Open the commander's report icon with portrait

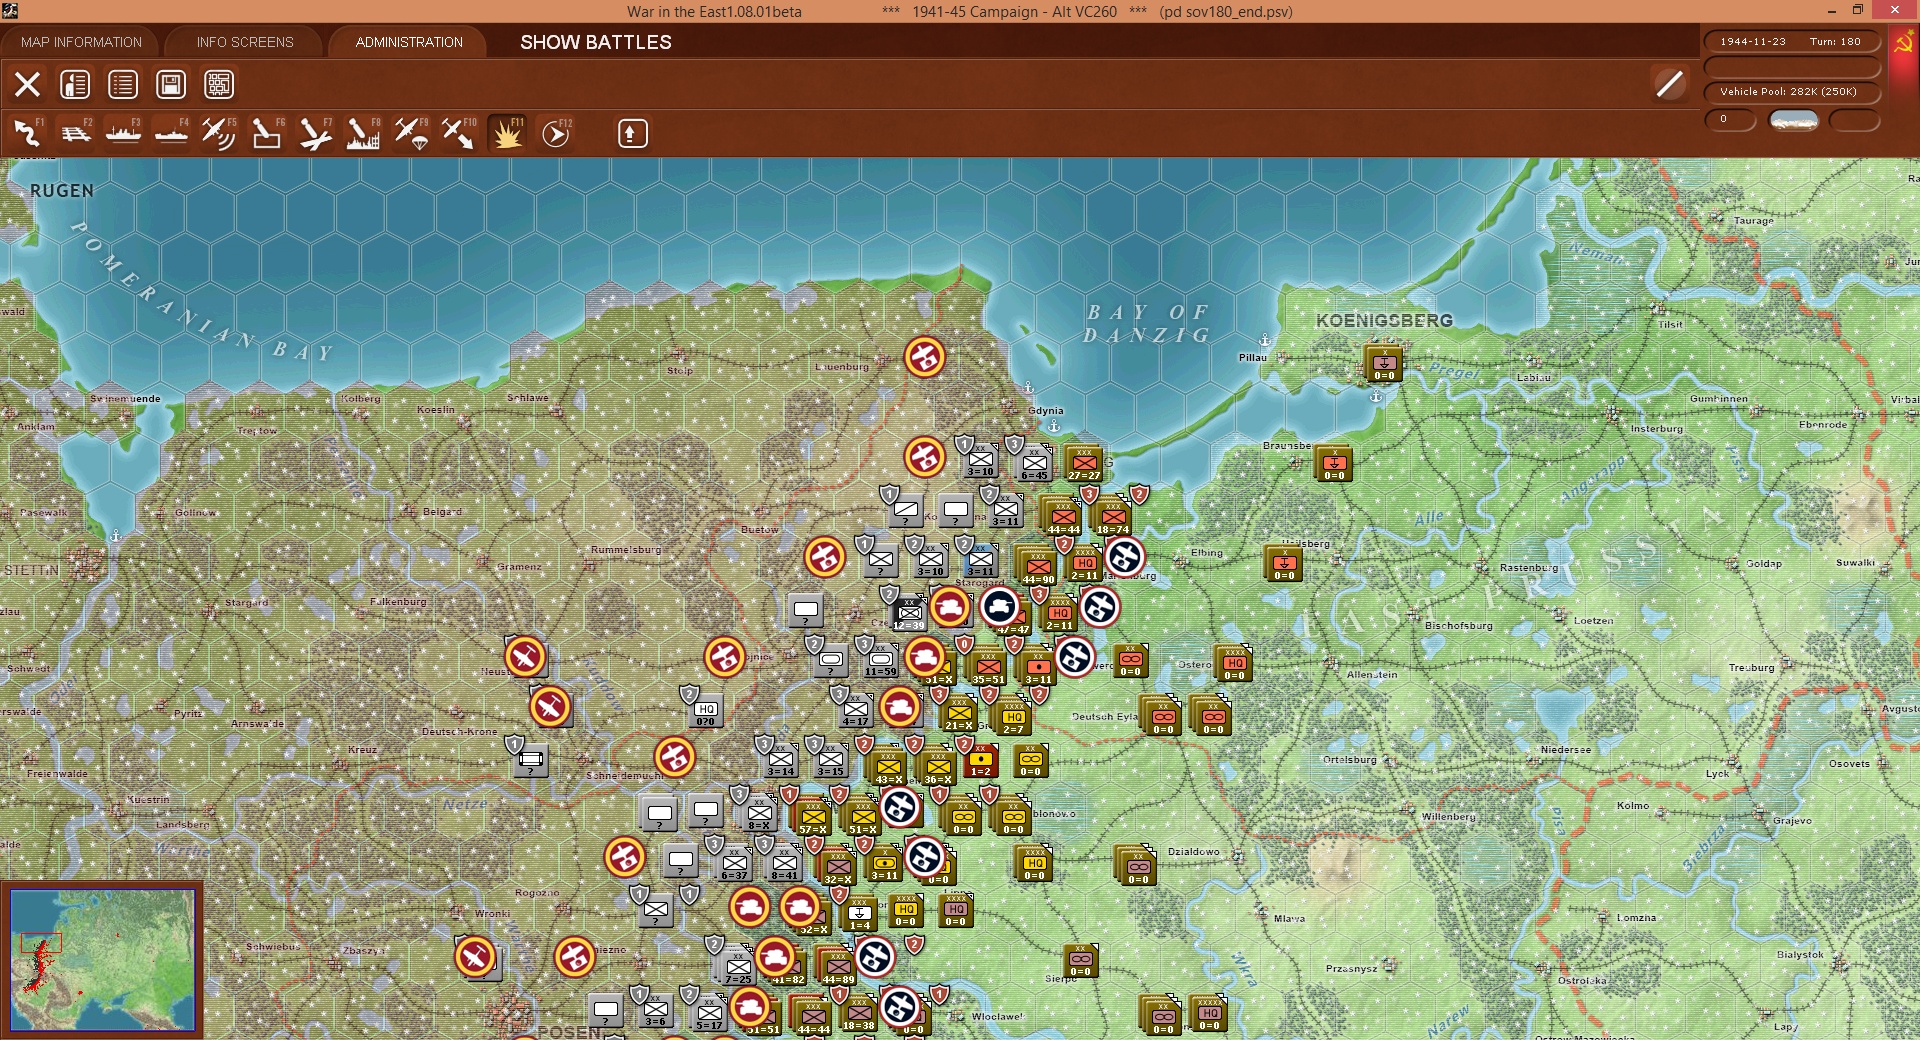point(75,85)
